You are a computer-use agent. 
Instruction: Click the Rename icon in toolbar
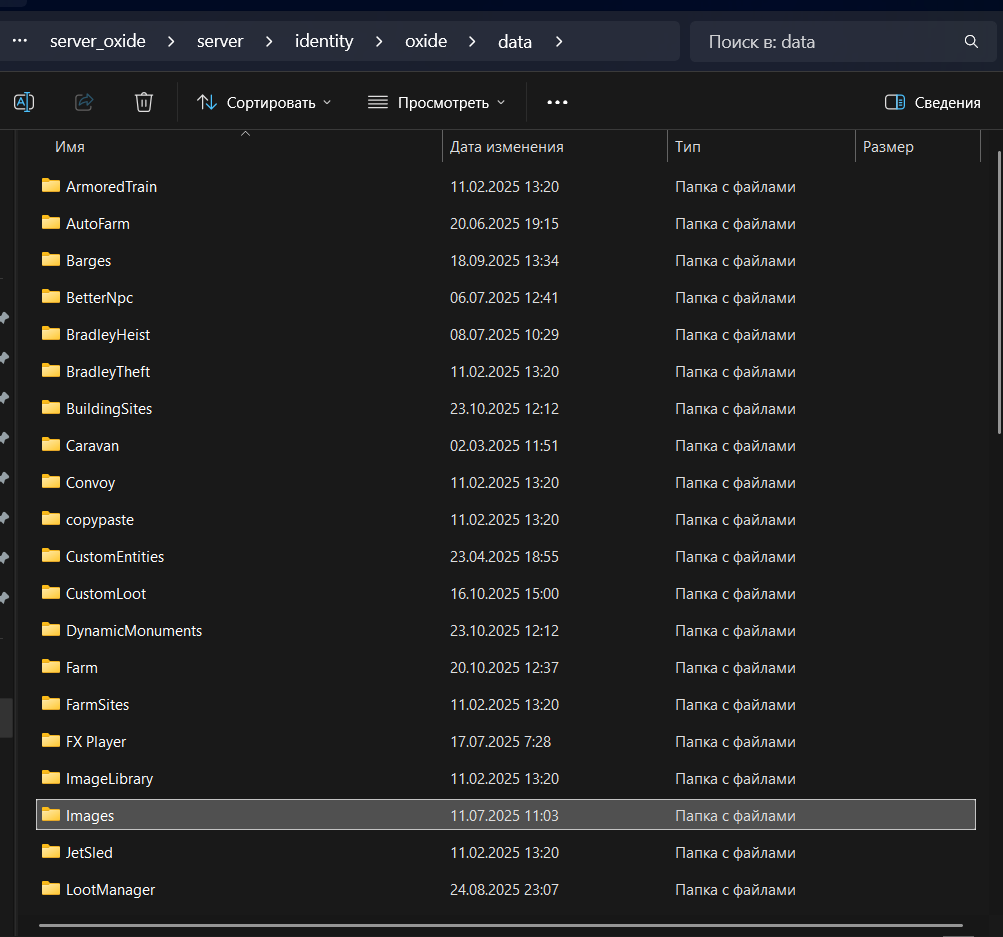[x=24, y=102]
